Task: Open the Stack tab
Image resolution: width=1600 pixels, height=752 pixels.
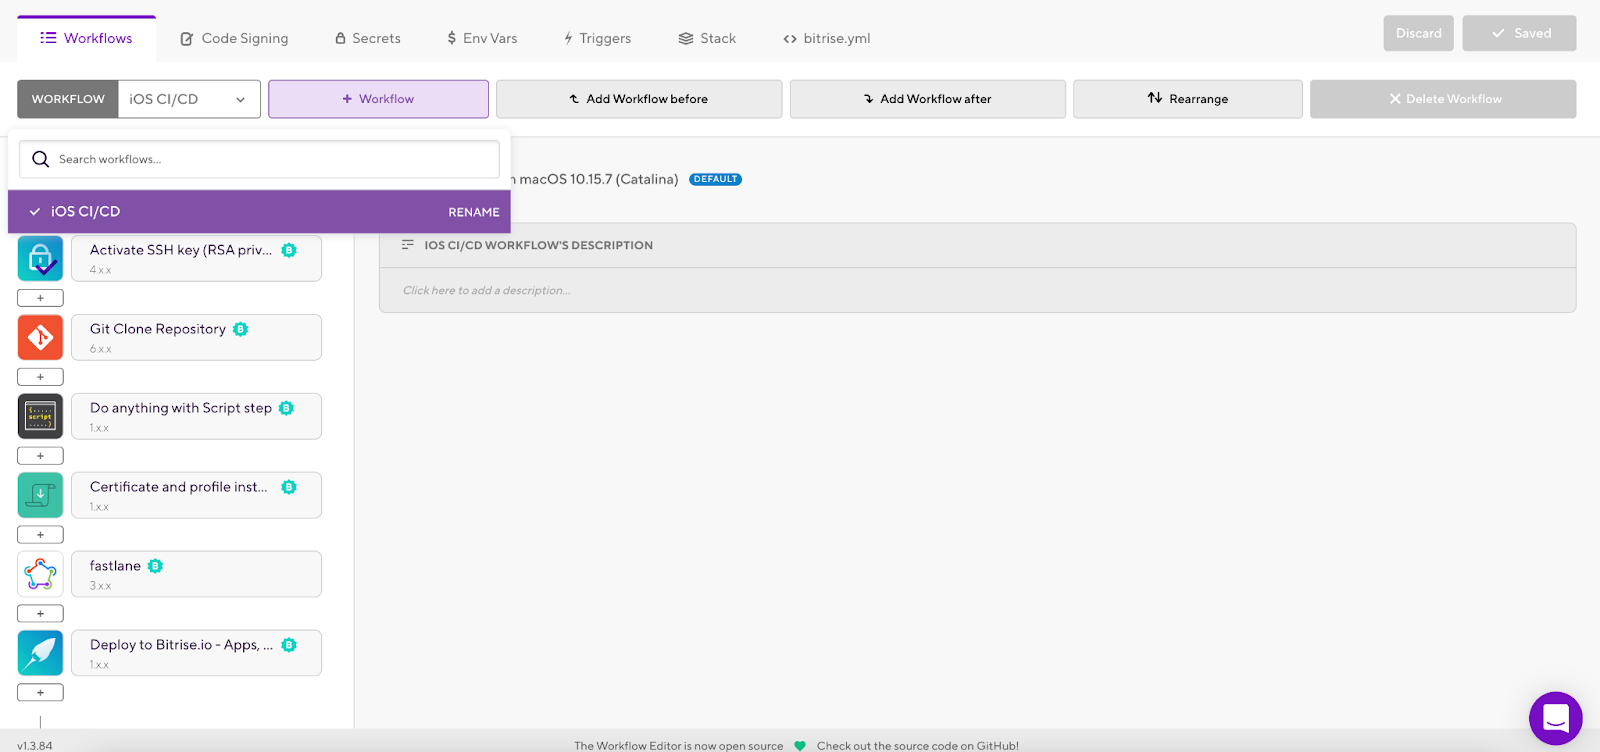Action: [707, 38]
